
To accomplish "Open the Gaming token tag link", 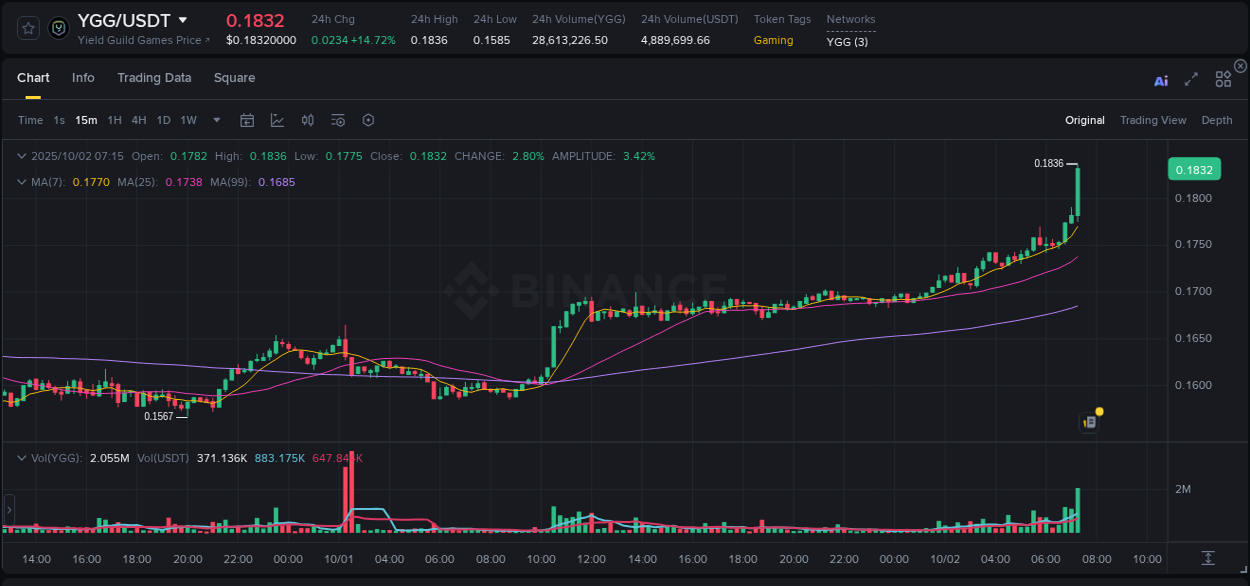I will coord(773,40).
